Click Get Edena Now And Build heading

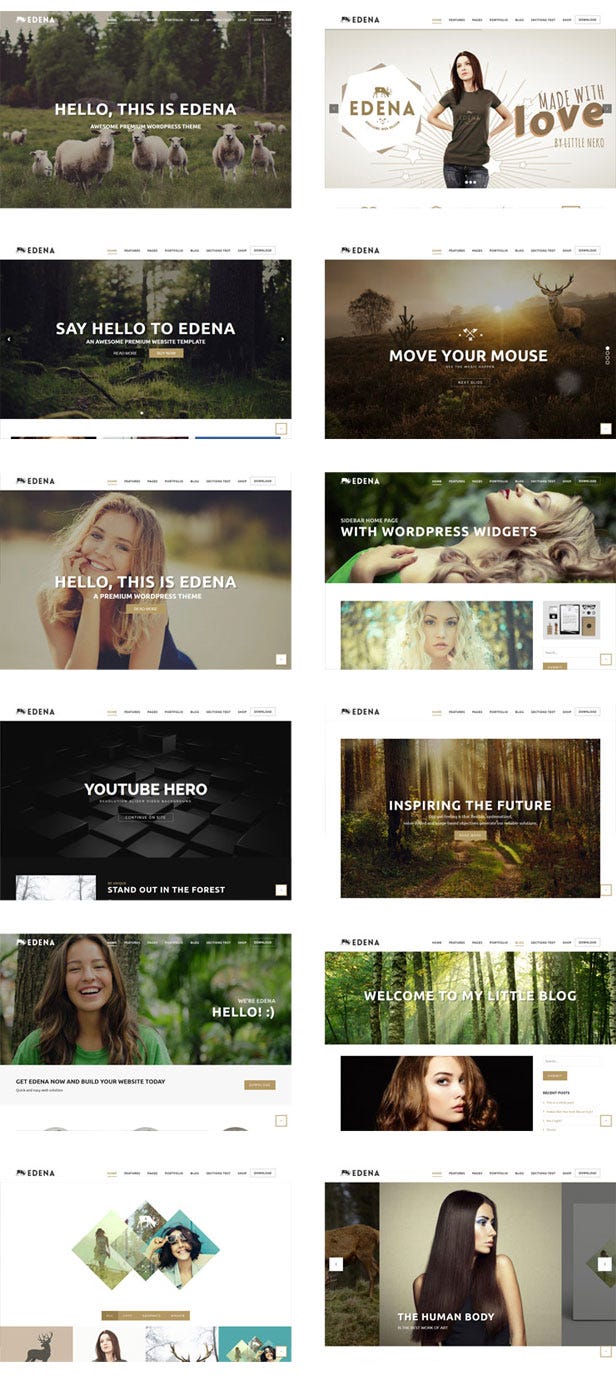coord(91,1081)
